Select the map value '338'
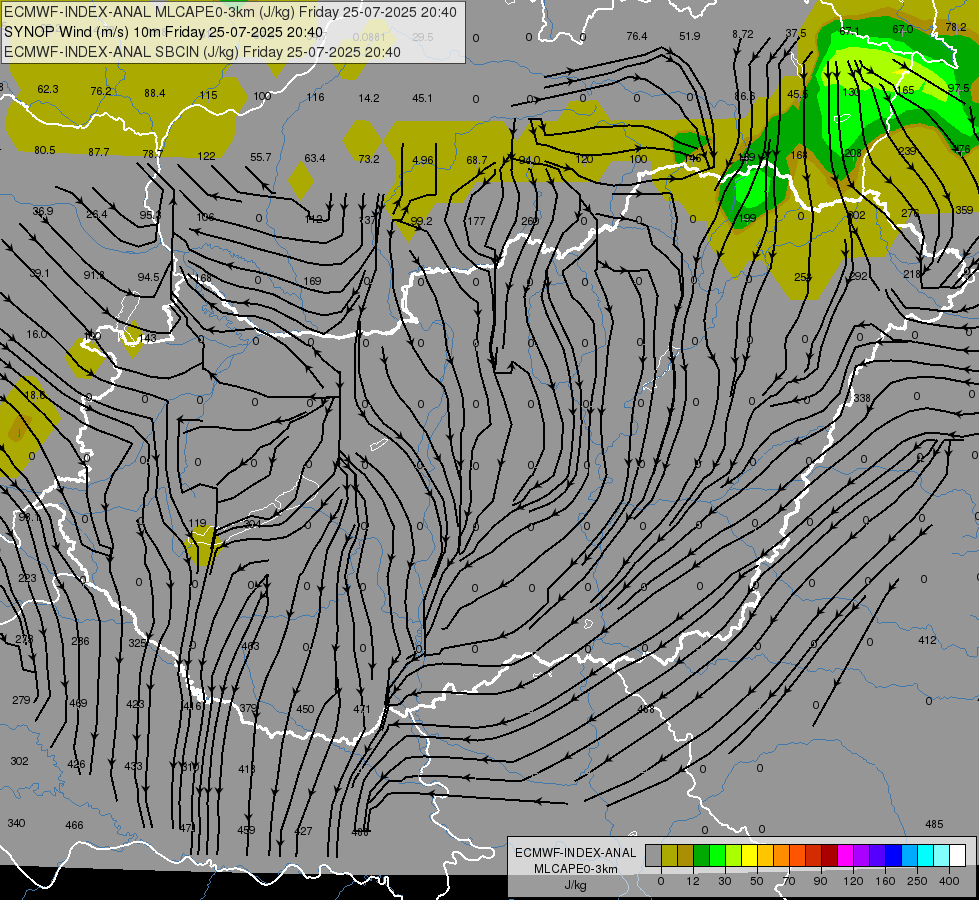The image size is (979, 900). 862,398
